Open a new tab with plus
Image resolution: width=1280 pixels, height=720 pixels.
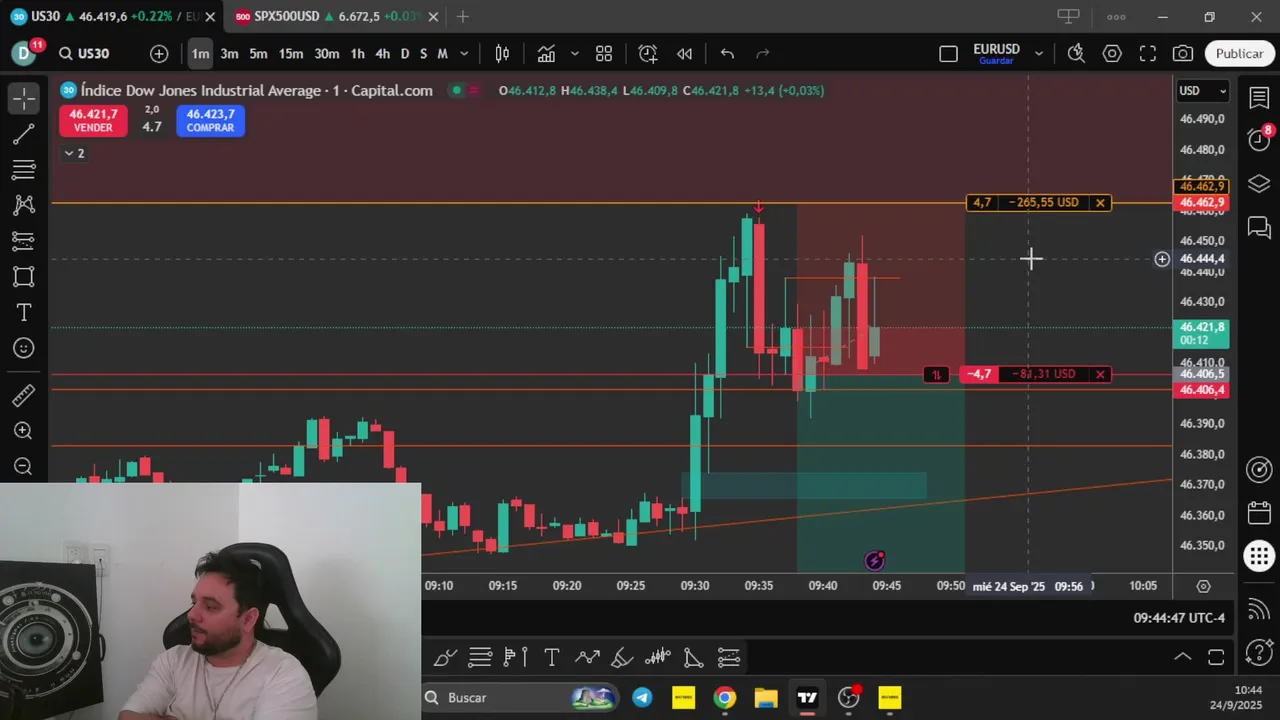tap(462, 17)
